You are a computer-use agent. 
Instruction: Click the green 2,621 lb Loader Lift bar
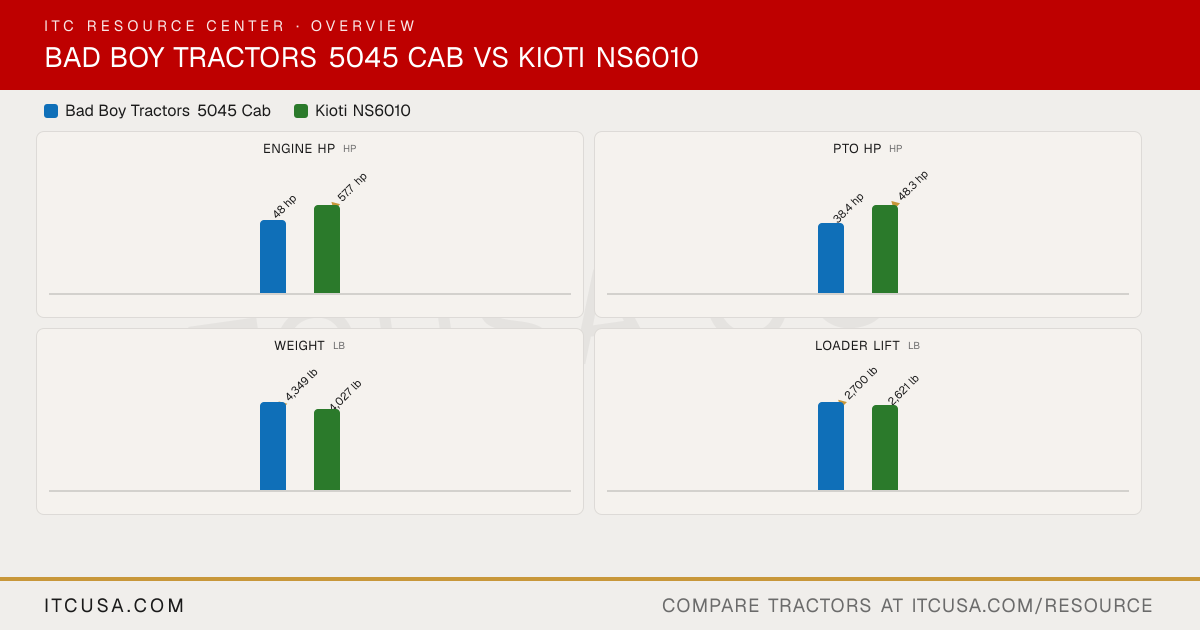885,448
